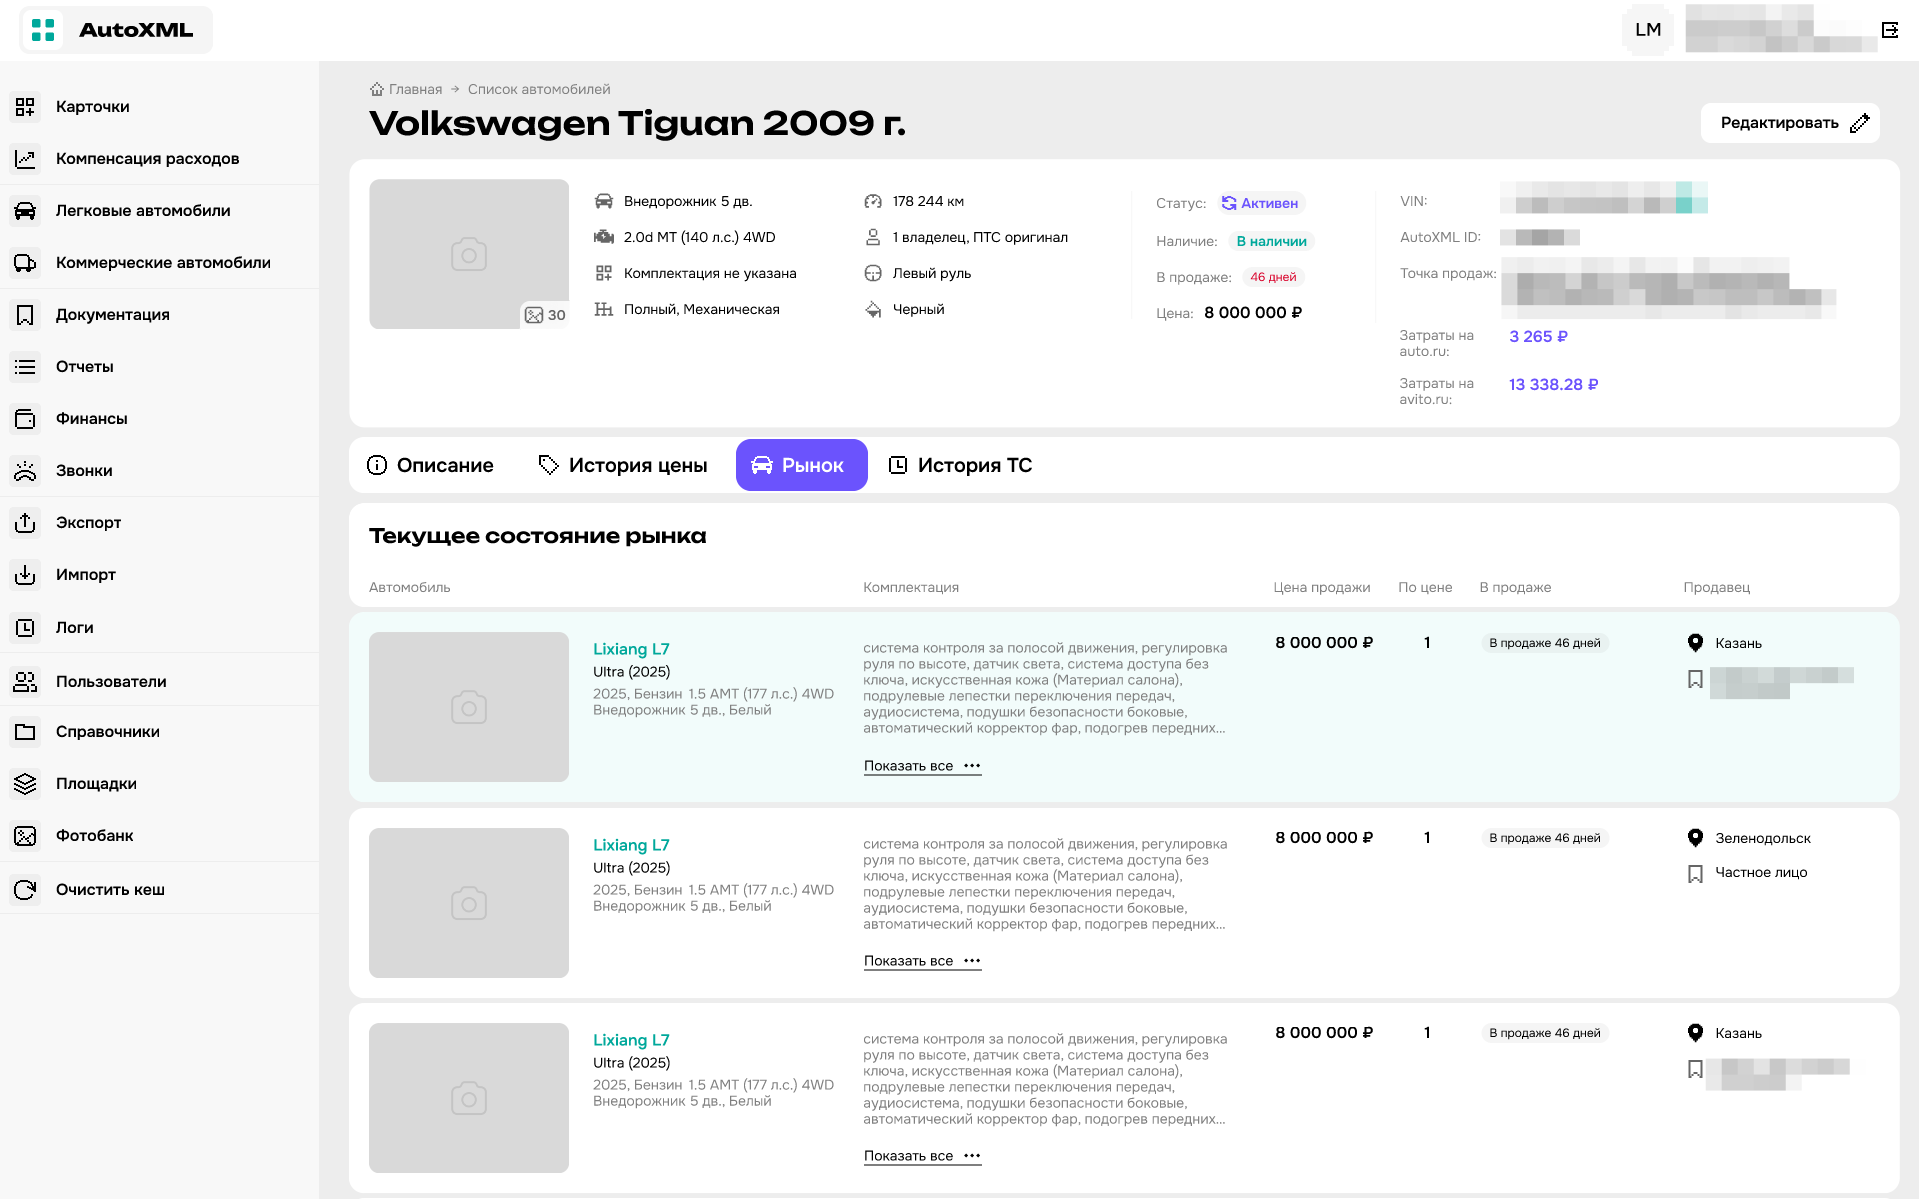The height and width of the screenshot is (1199, 1919).
Task: Click the Площадки layers icon
Action: (x=25, y=784)
